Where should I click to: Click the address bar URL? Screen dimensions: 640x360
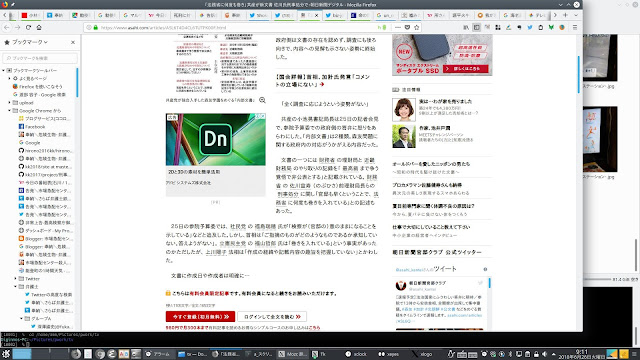[x=163, y=27]
